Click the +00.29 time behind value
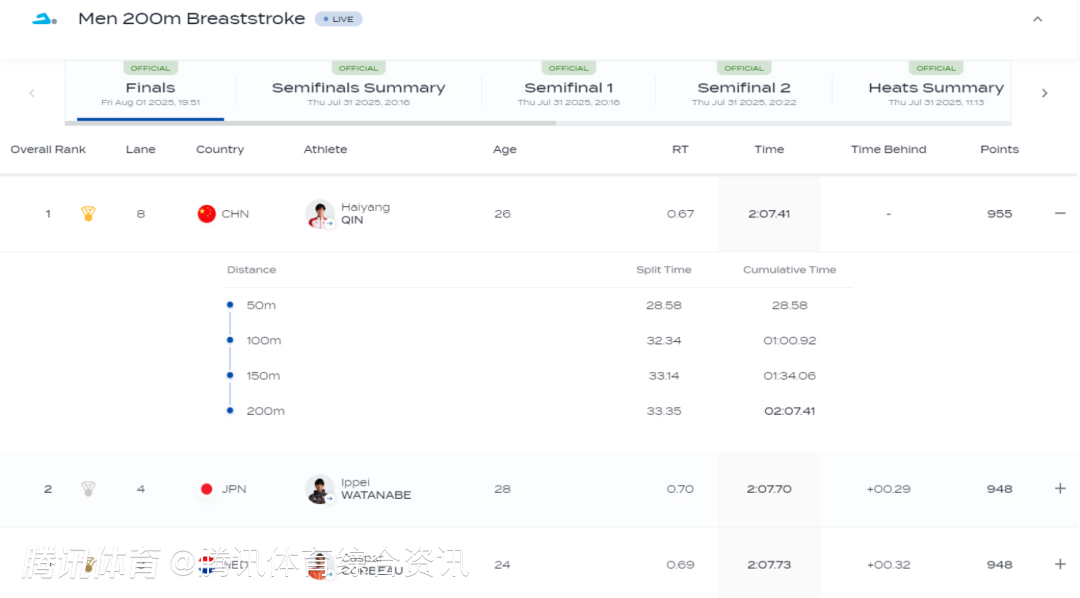This screenshot has width=1080, height=598. pos(888,489)
